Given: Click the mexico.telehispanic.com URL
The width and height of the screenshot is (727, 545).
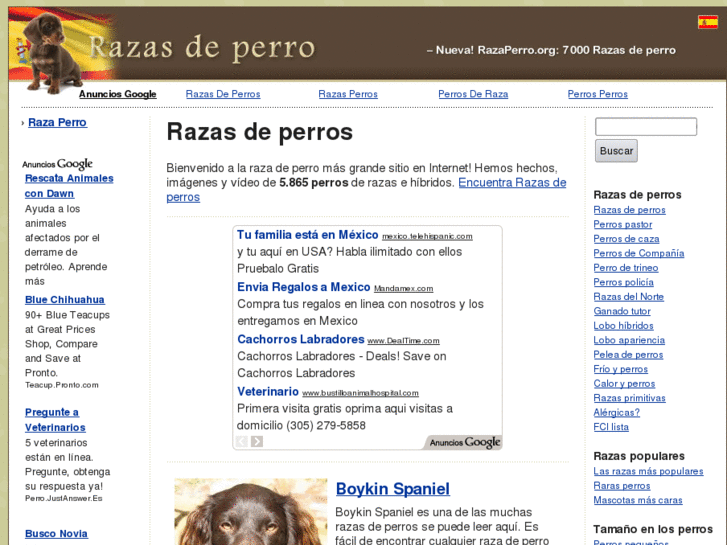Looking at the screenshot, I should click(427, 237).
